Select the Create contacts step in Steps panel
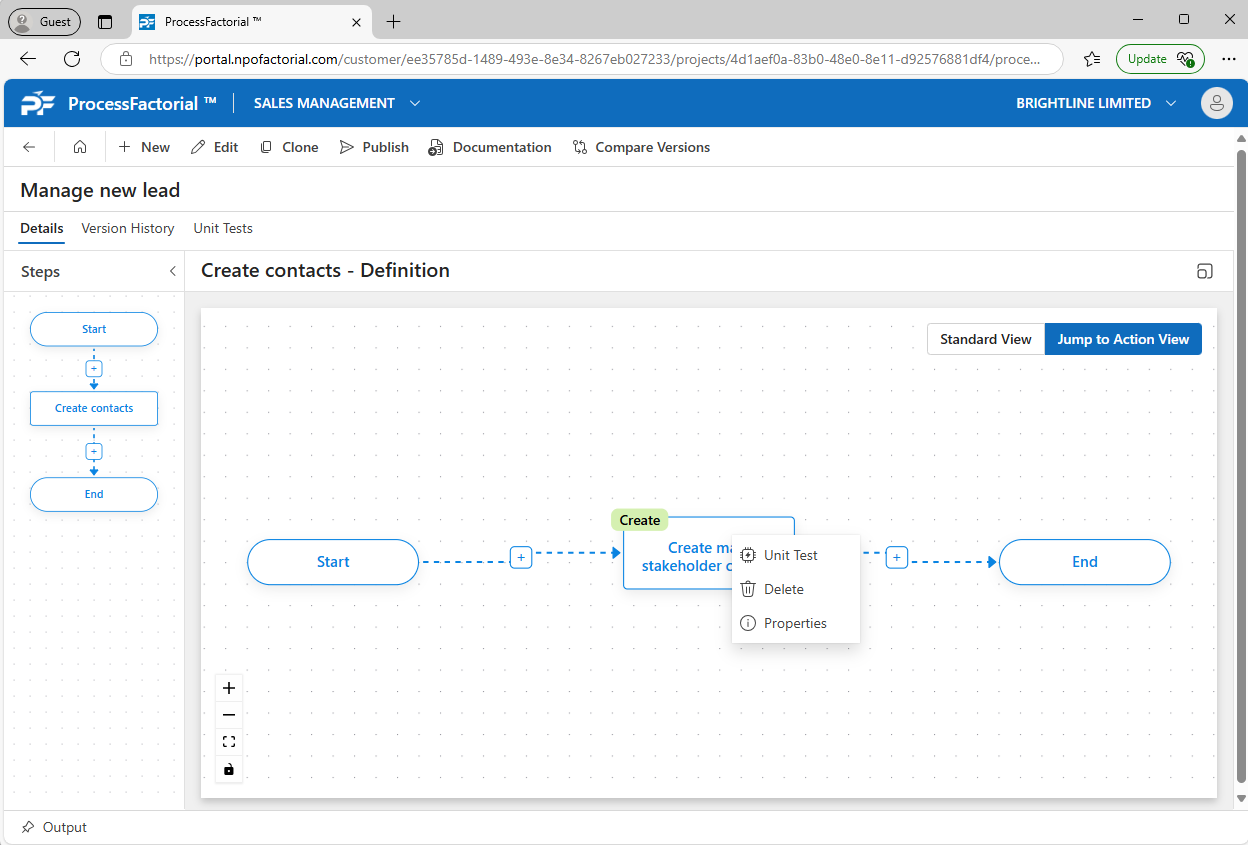The image size is (1248, 845). pyautogui.click(x=94, y=408)
